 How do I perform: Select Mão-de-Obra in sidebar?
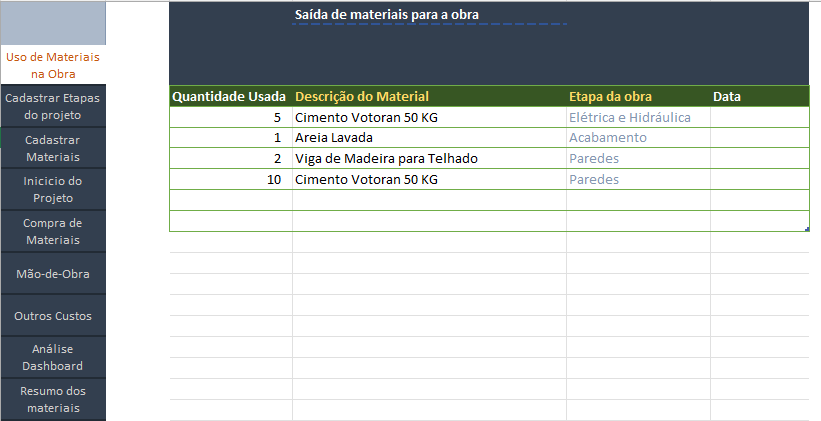tap(53, 274)
